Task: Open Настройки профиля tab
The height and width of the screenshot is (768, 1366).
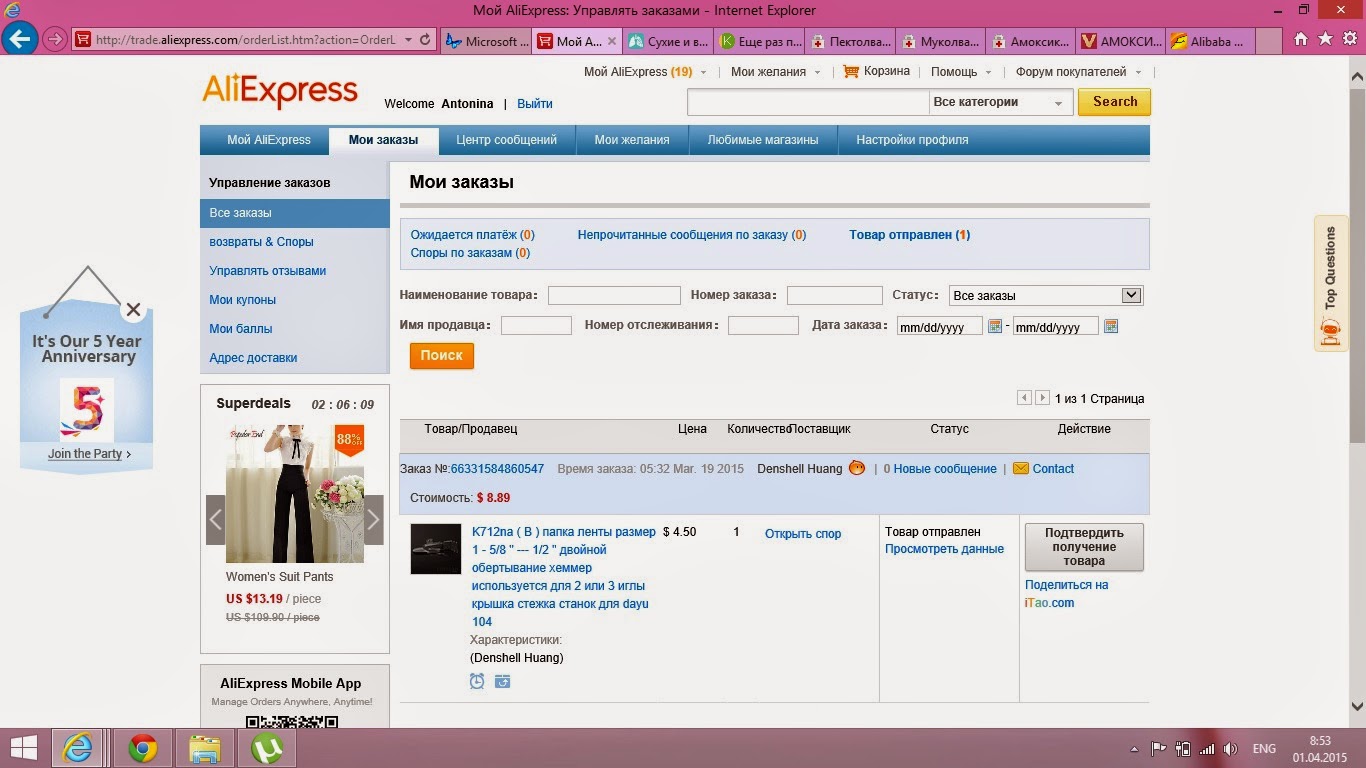Action: point(912,140)
